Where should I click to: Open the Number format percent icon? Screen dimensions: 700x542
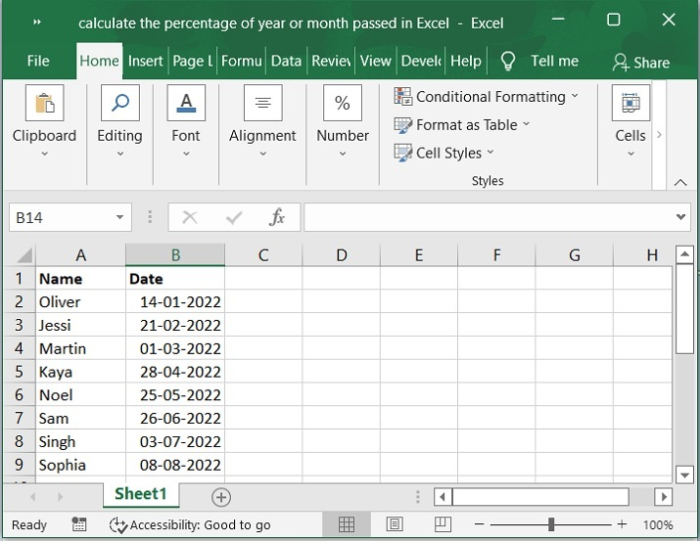pyautogui.click(x=342, y=103)
